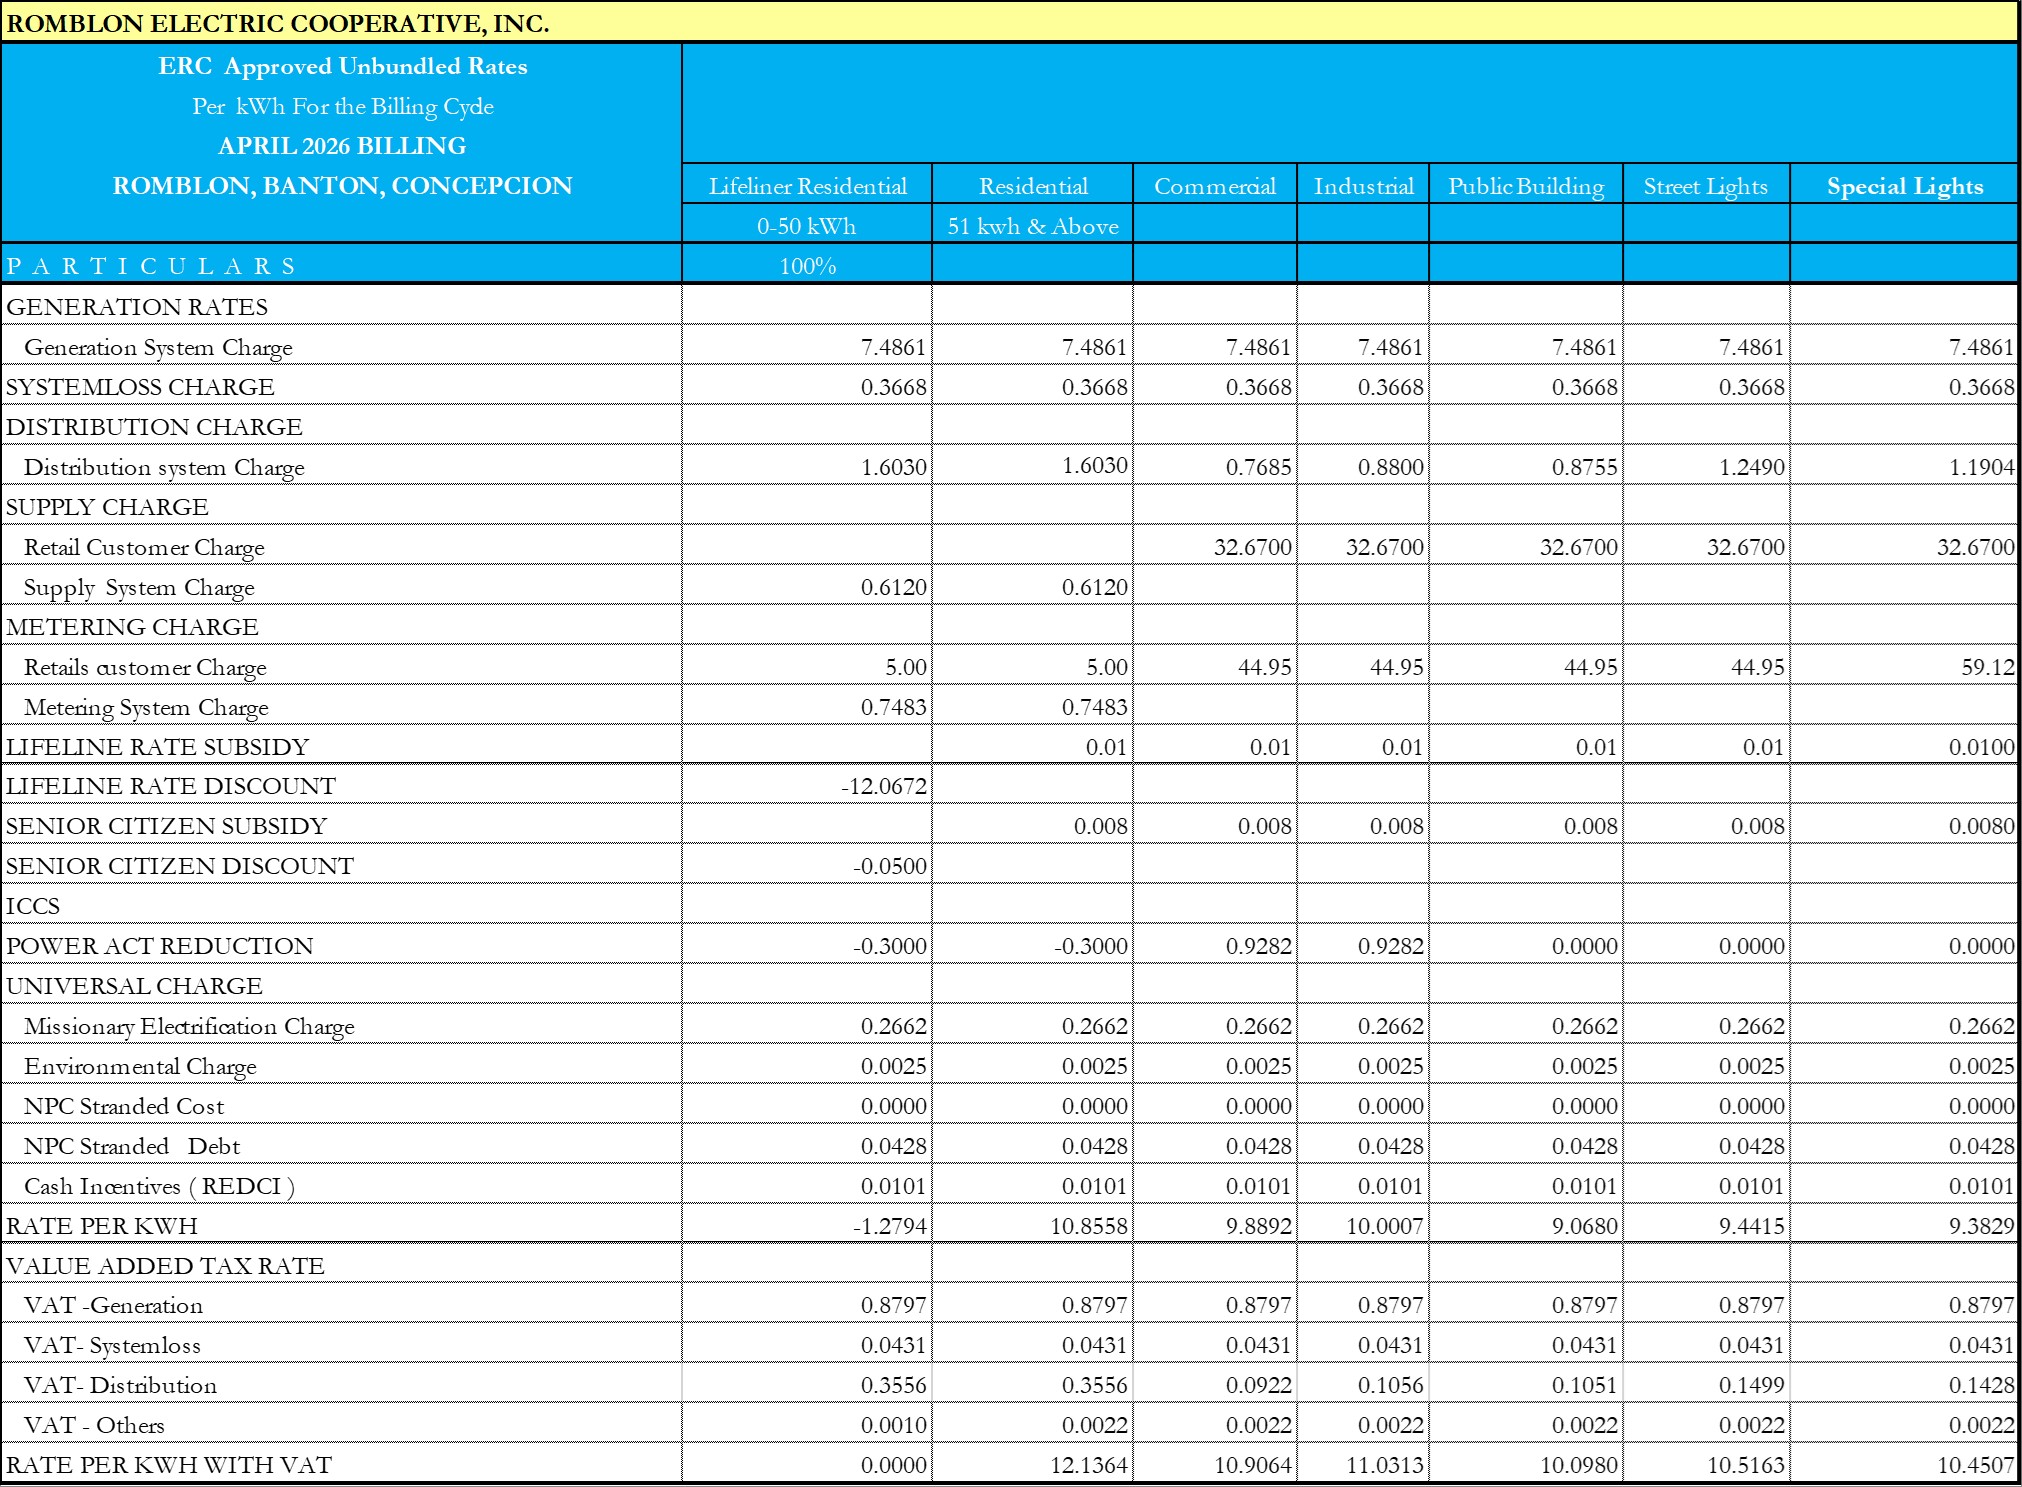Click the VAT- Systemloss label
This screenshot has height=1487, width=2022.
click(x=112, y=1345)
